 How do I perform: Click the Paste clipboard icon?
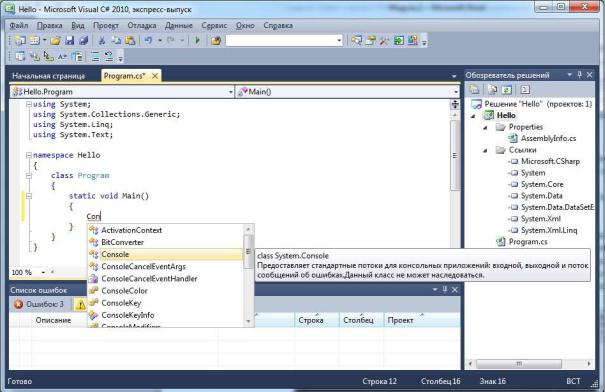[x=130, y=40]
